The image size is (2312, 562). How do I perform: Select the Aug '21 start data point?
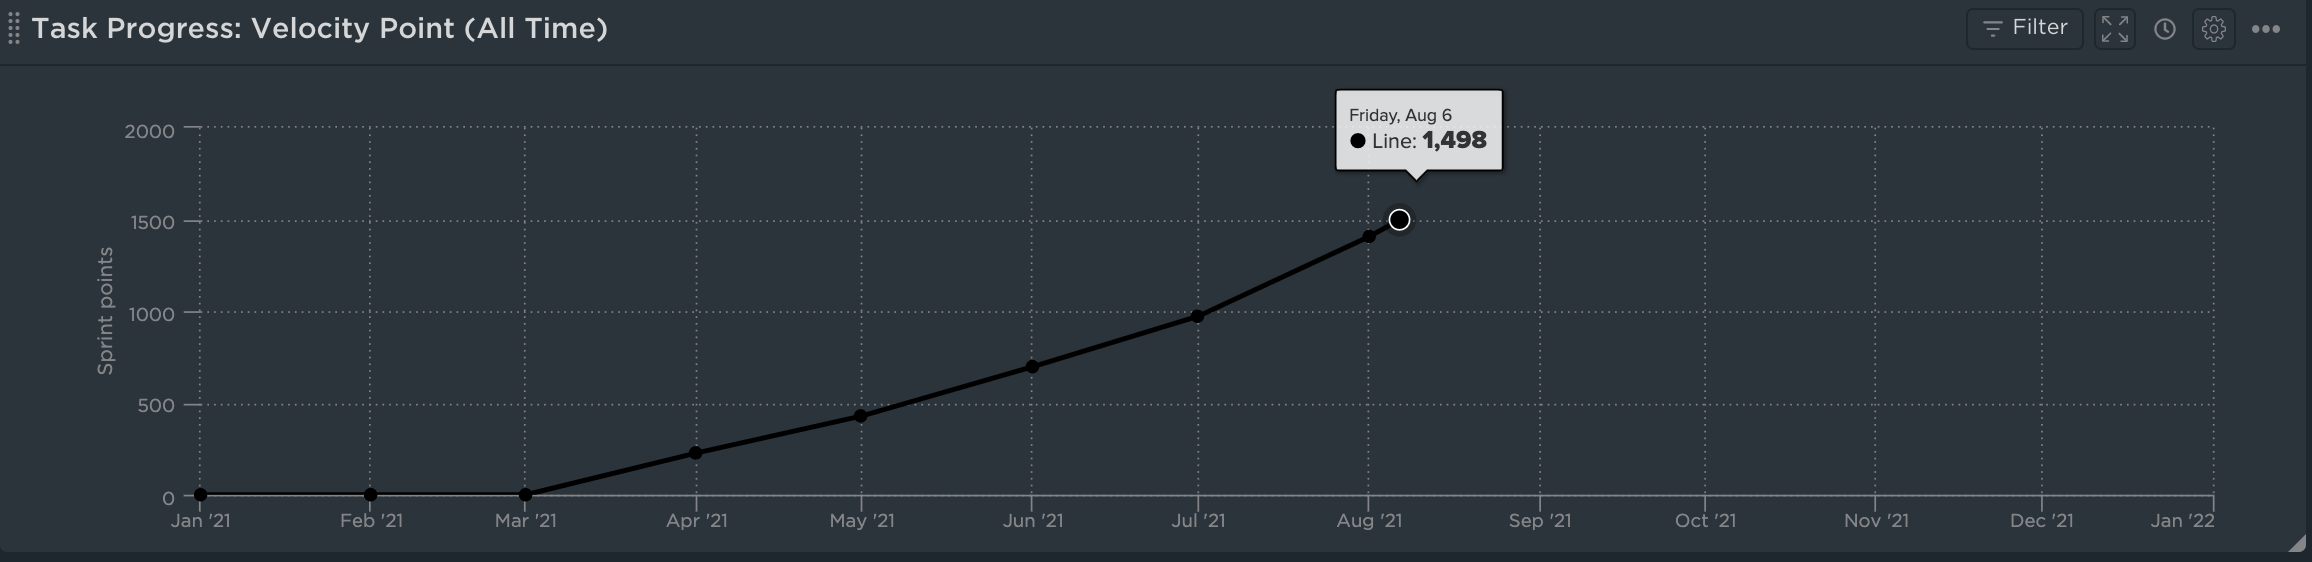tap(1368, 237)
